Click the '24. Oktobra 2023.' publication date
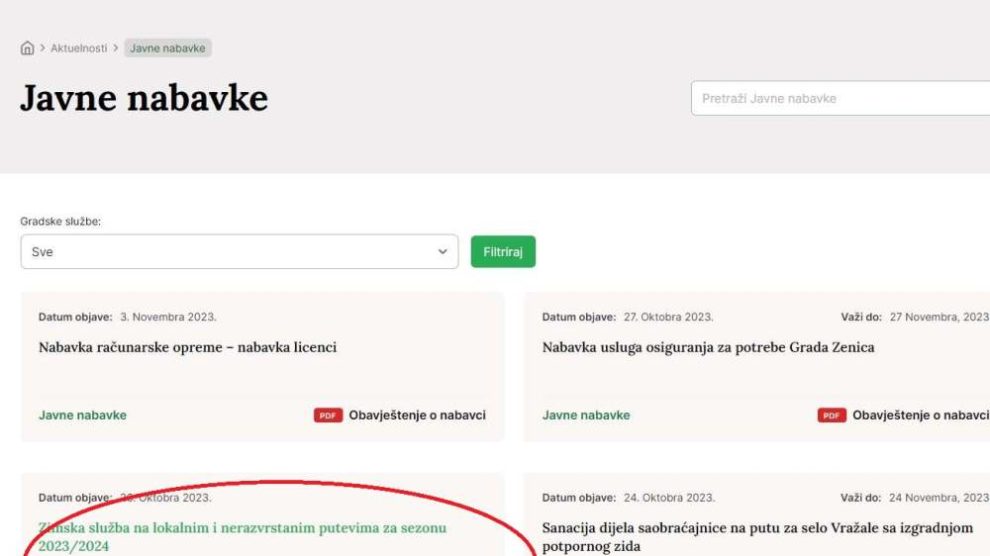Image resolution: width=990 pixels, height=556 pixels. tap(667, 497)
